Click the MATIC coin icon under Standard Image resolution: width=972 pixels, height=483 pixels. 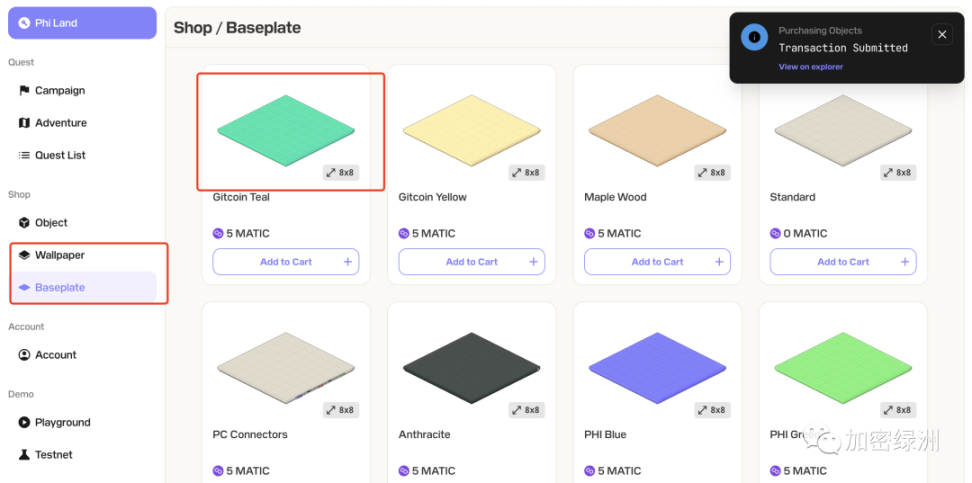tap(775, 233)
